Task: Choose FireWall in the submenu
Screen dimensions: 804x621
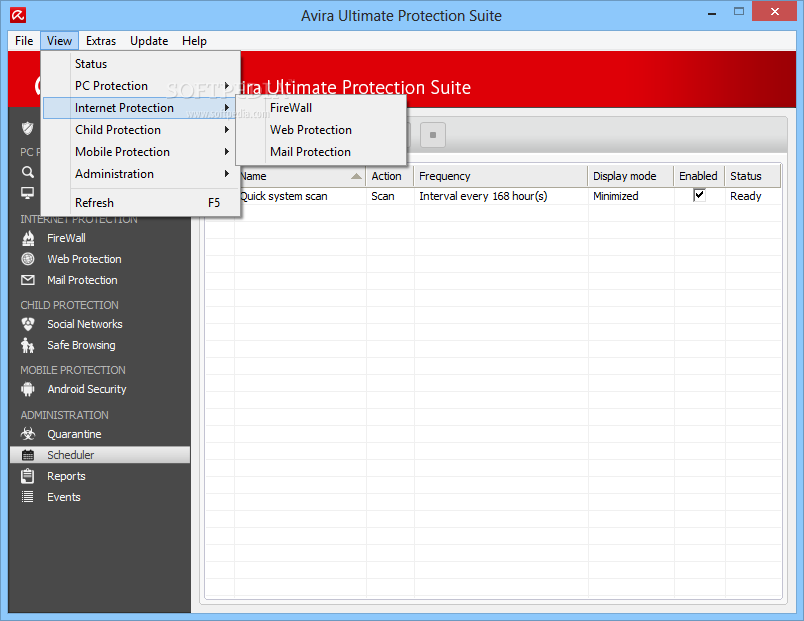Action: tap(321, 108)
